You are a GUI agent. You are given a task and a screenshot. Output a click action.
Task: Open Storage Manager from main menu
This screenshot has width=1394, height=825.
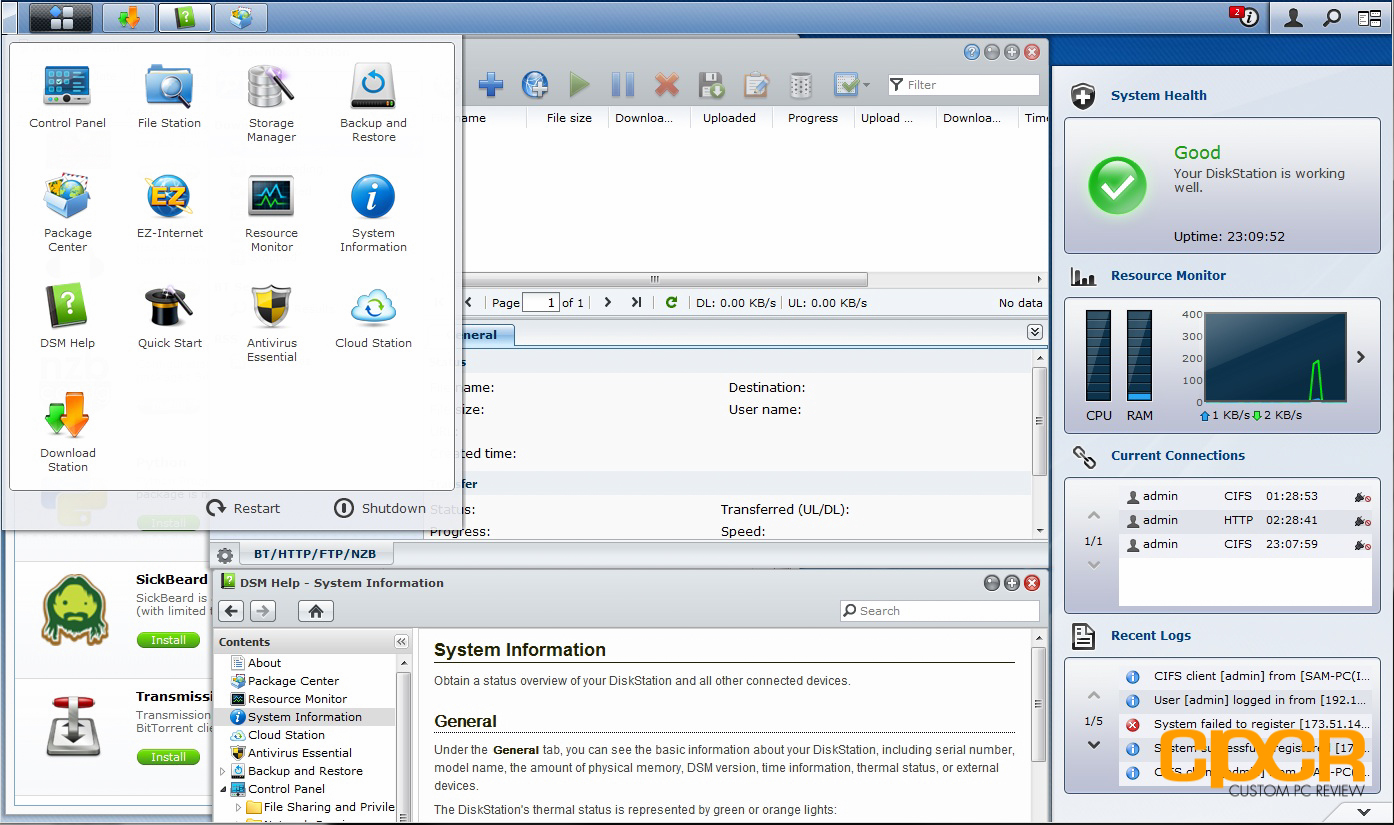tap(271, 103)
